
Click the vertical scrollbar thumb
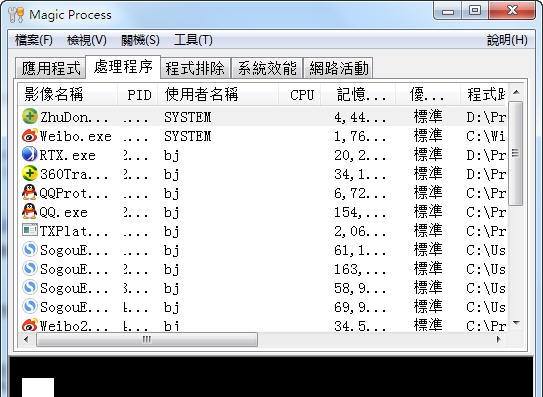click(516, 153)
